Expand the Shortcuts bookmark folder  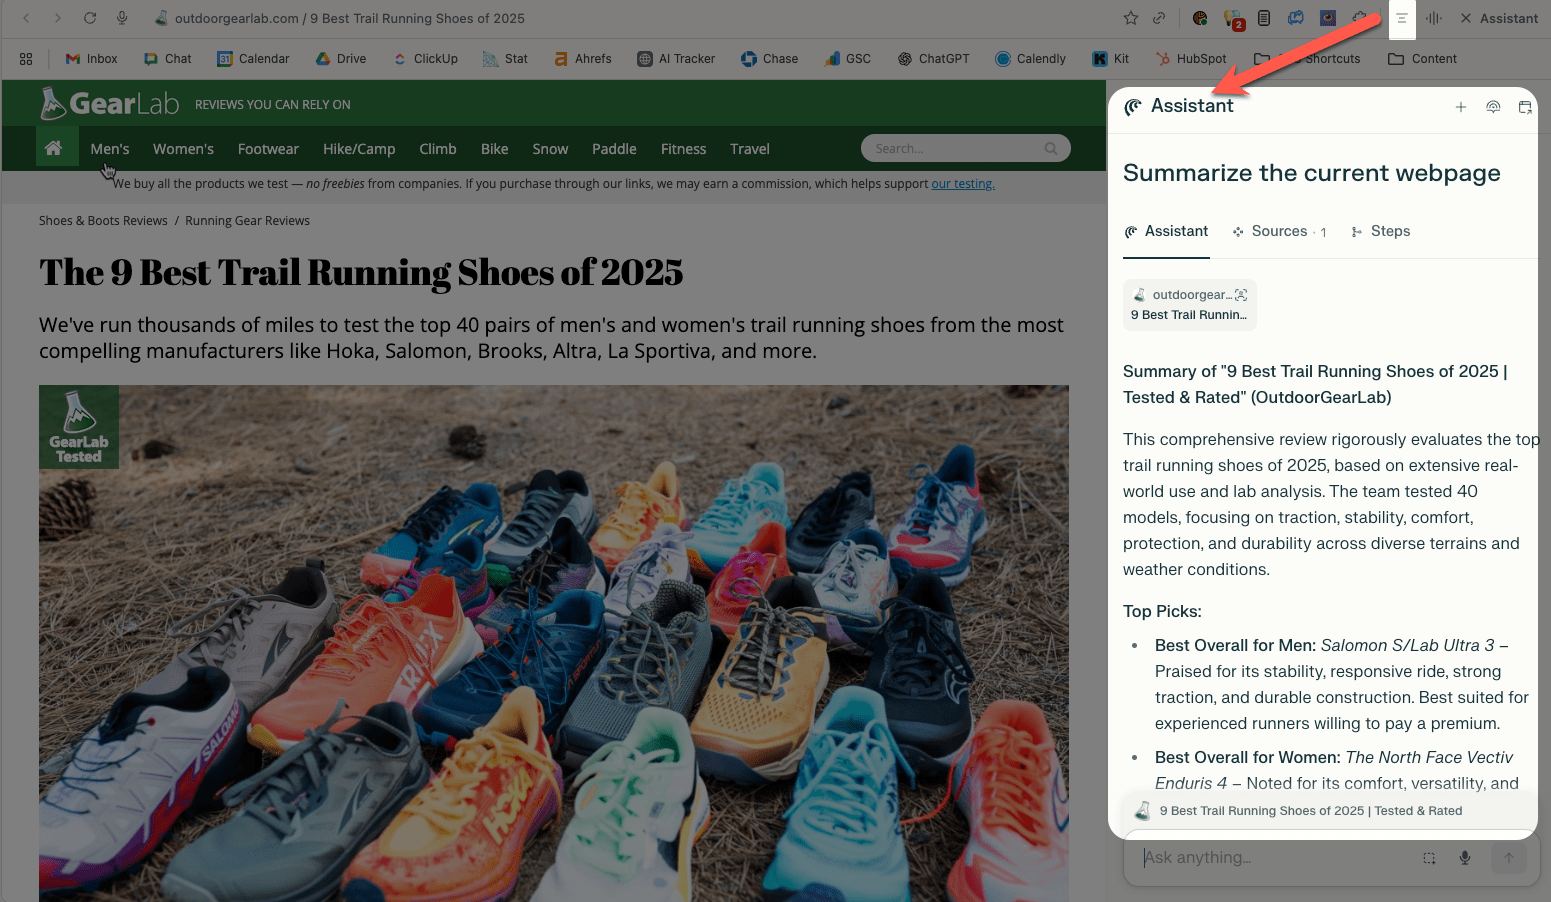point(1306,59)
